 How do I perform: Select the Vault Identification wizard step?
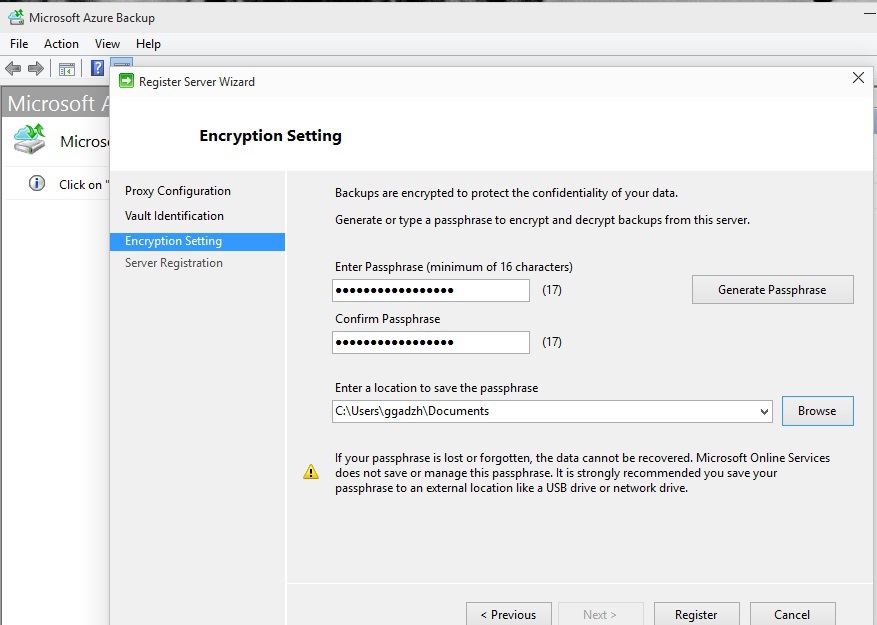[x=175, y=216]
